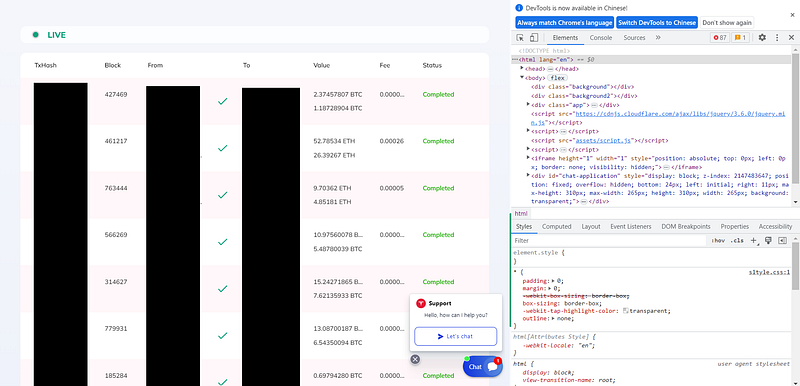Click the green checkmark in row 314627
The height and width of the screenshot is (386, 800).
click(222, 289)
